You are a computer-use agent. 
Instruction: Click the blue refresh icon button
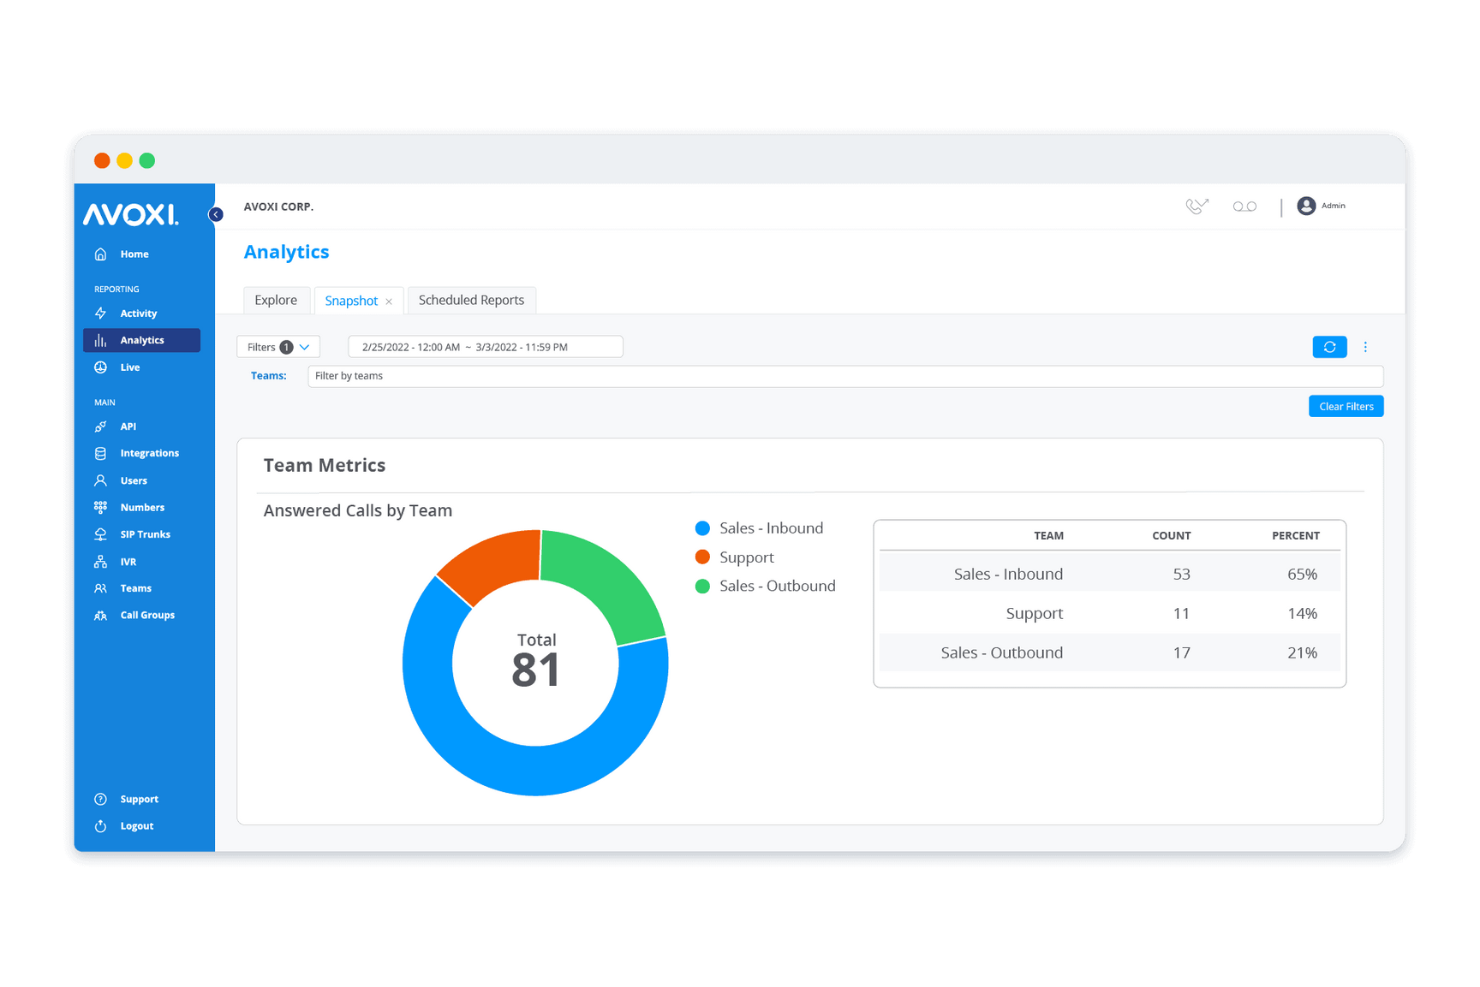(1329, 347)
